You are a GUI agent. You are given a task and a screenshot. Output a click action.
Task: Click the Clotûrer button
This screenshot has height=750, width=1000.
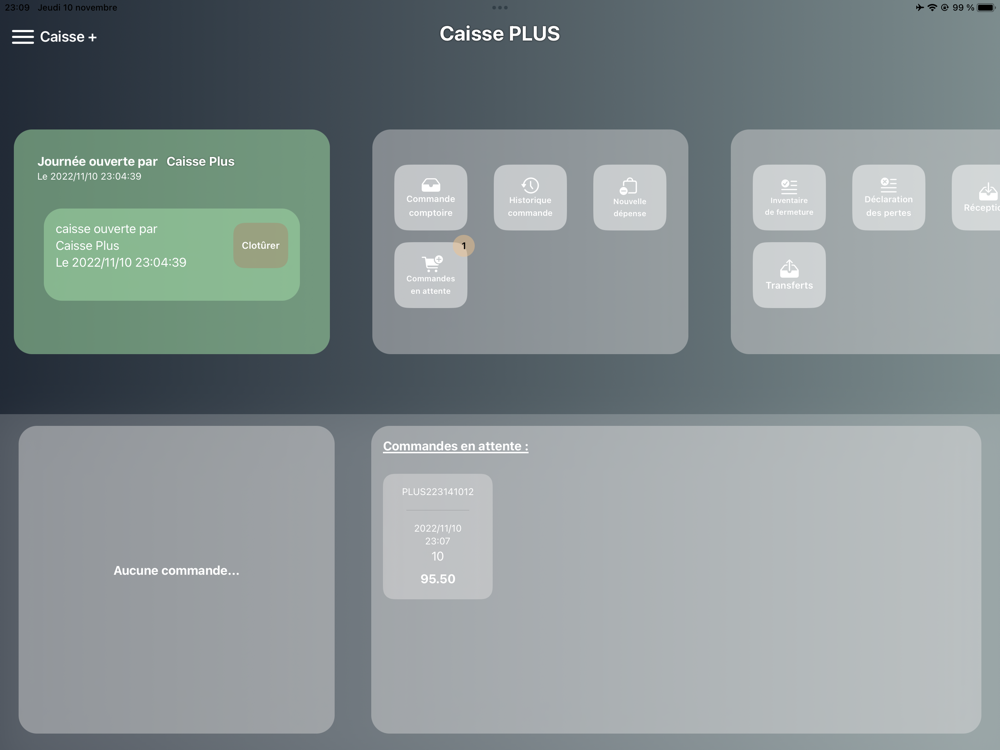(x=260, y=246)
